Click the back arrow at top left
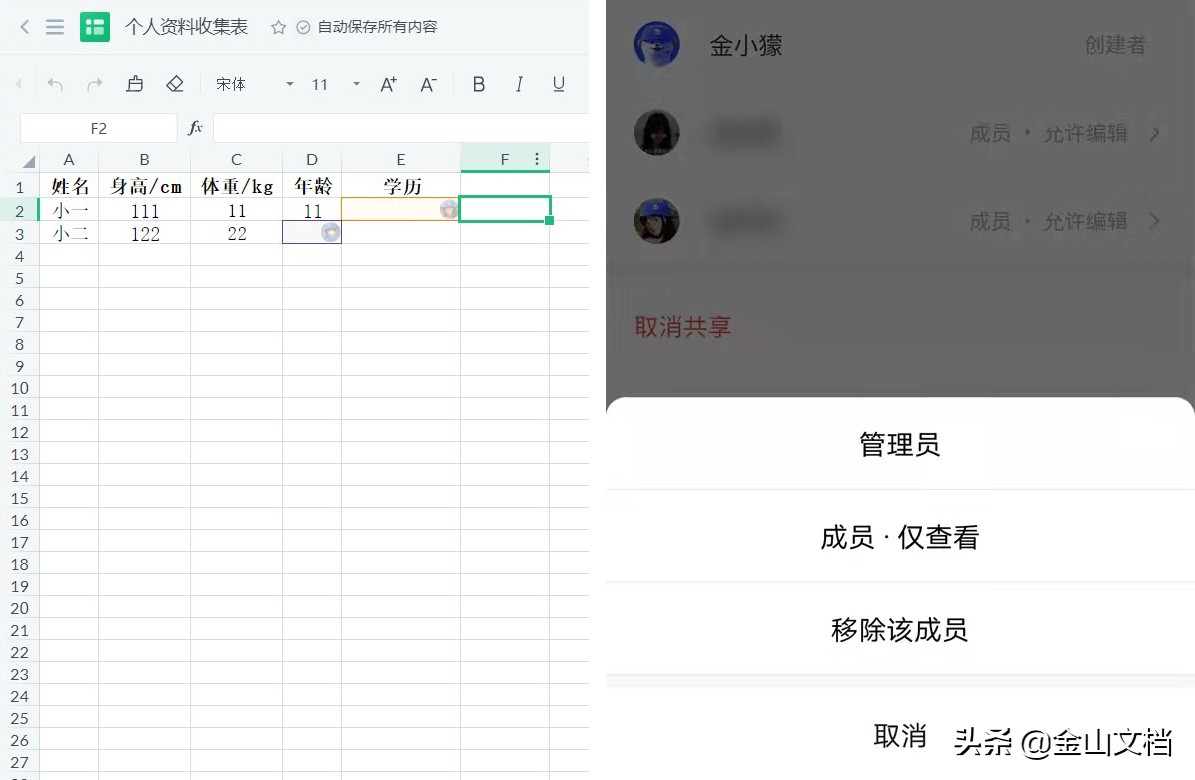 [22, 27]
